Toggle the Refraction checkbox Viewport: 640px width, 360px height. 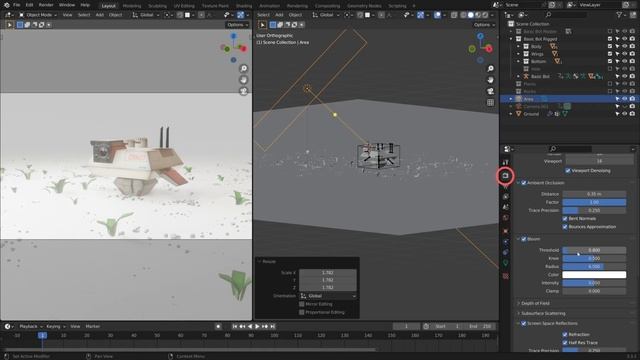point(565,334)
